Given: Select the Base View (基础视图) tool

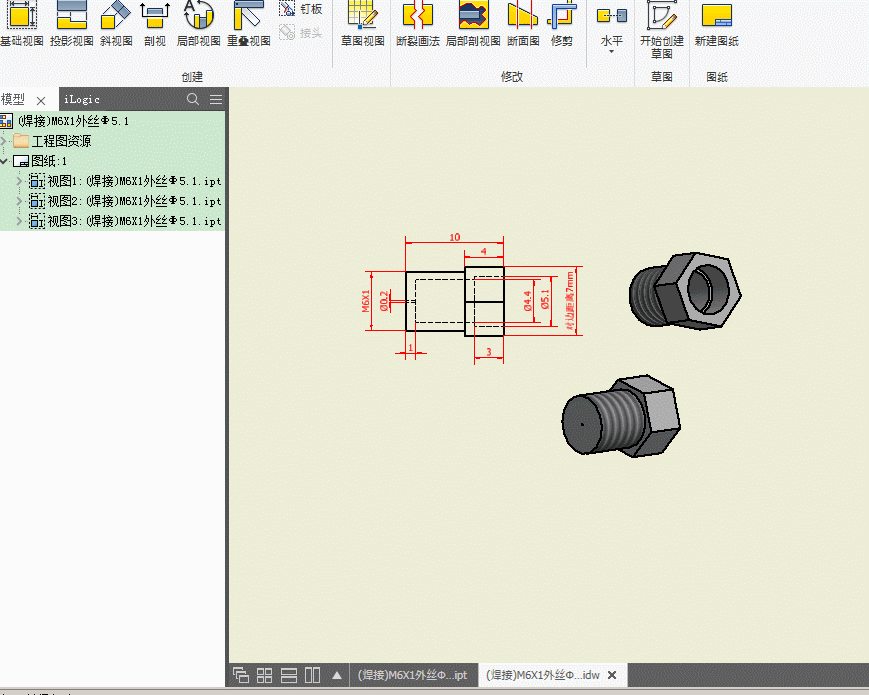Looking at the screenshot, I should point(21,24).
